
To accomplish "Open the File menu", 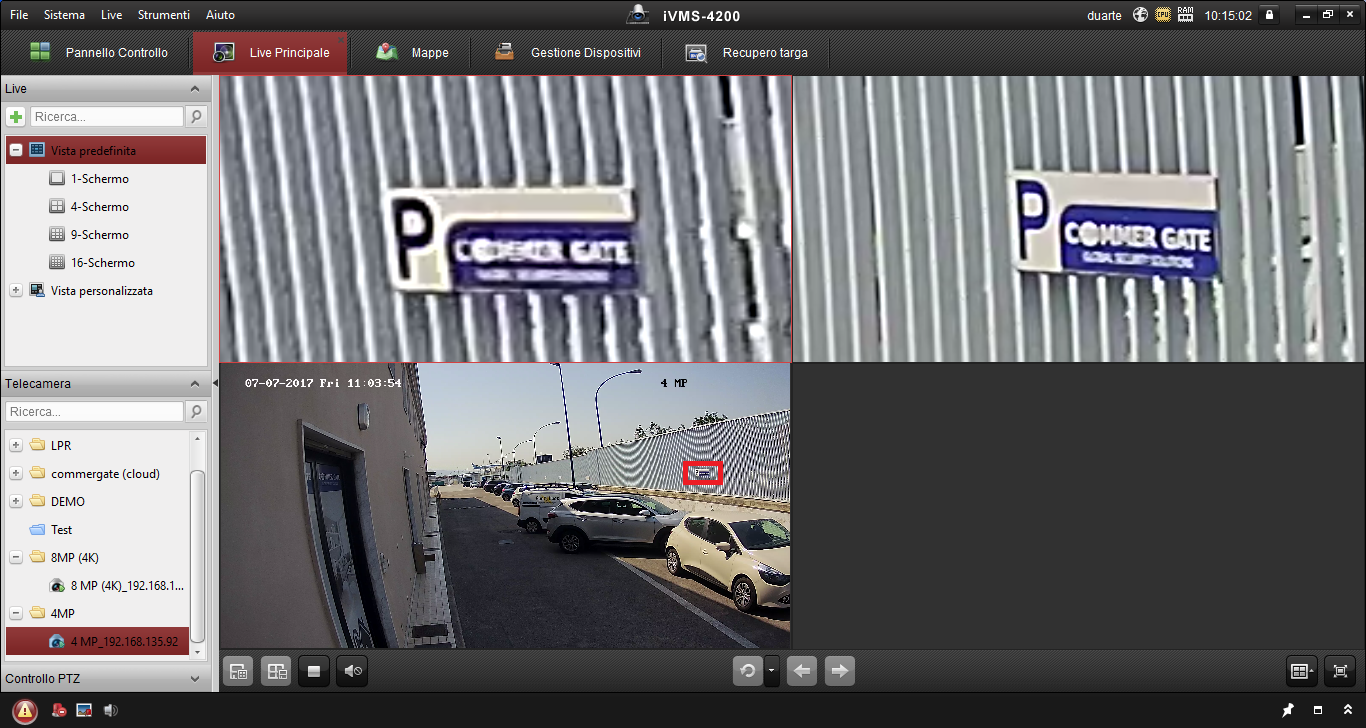I will point(19,15).
